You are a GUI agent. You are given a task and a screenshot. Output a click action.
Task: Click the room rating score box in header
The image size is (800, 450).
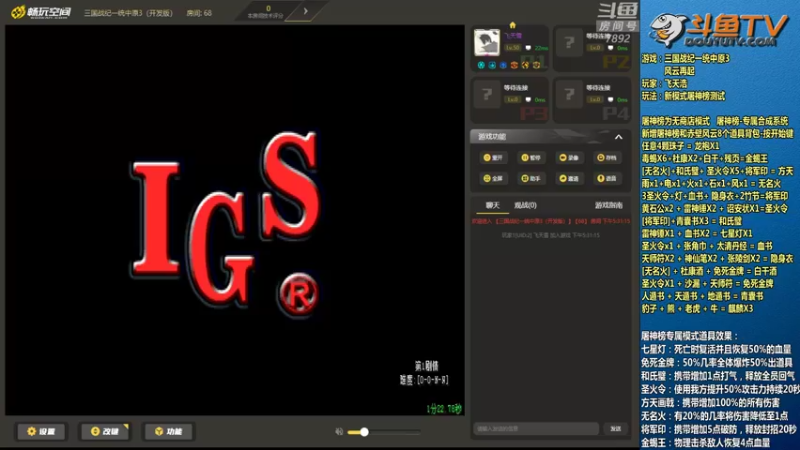268,11
